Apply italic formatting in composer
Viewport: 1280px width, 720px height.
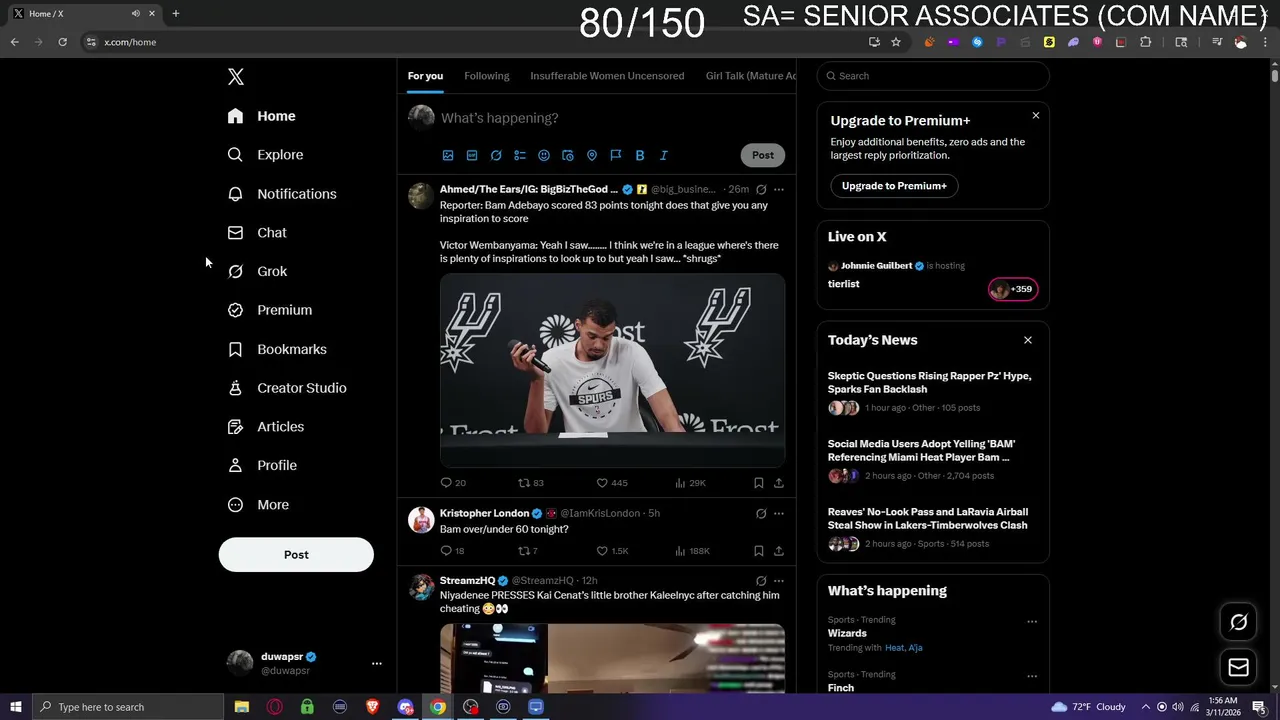tap(664, 155)
